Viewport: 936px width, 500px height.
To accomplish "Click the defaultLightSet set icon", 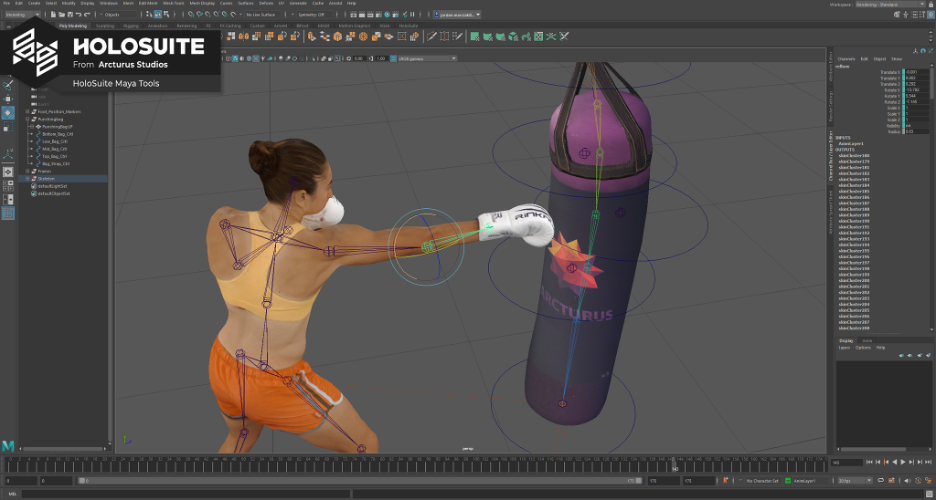I will coord(34,186).
